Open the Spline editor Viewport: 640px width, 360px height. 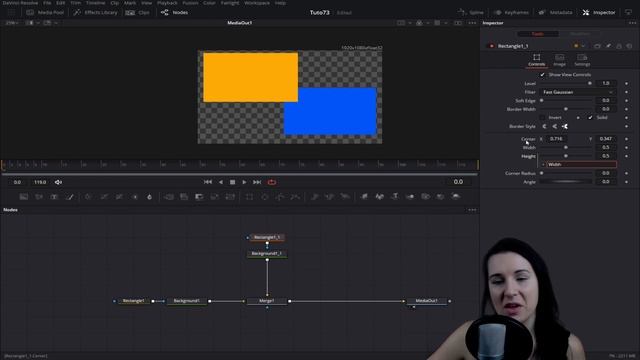pyautogui.click(x=471, y=13)
